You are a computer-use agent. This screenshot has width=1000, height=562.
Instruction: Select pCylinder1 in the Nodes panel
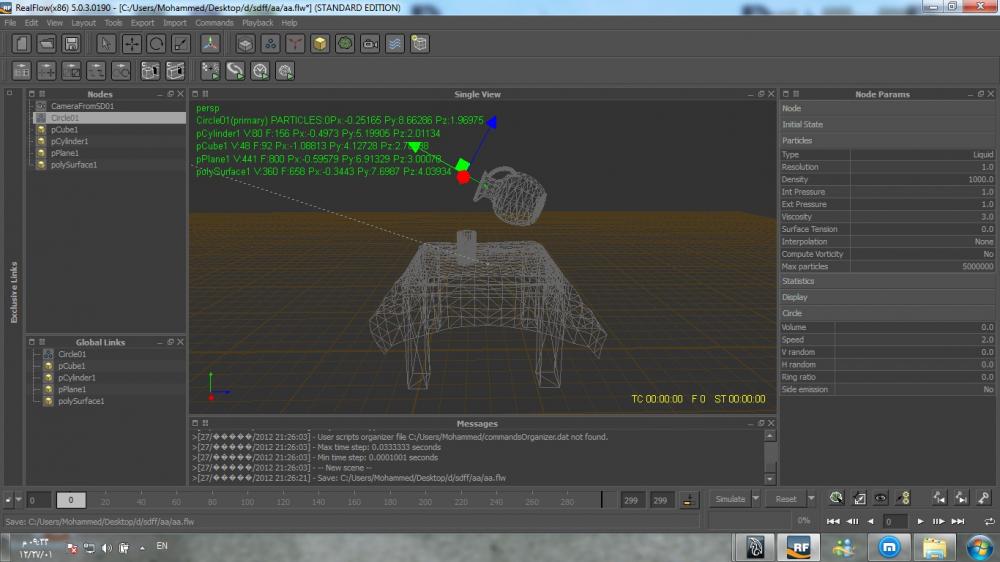70,141
